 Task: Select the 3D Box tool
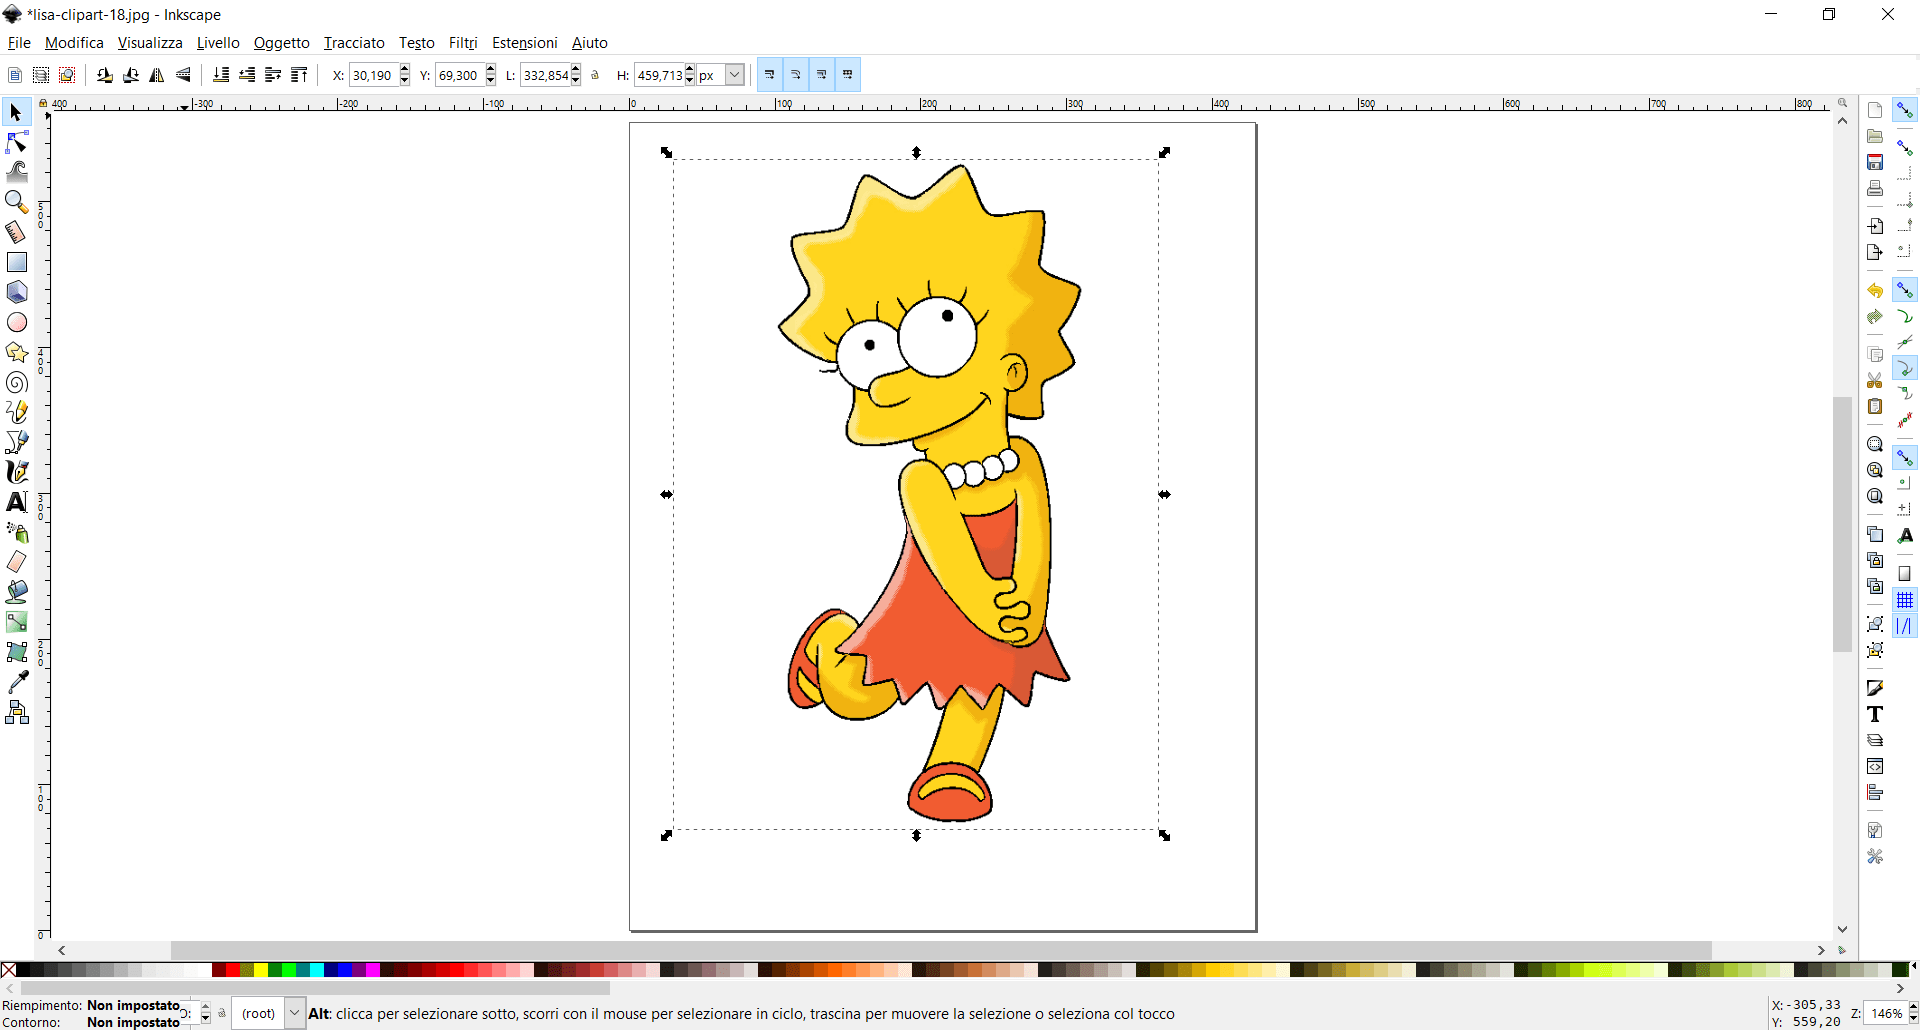16,292
